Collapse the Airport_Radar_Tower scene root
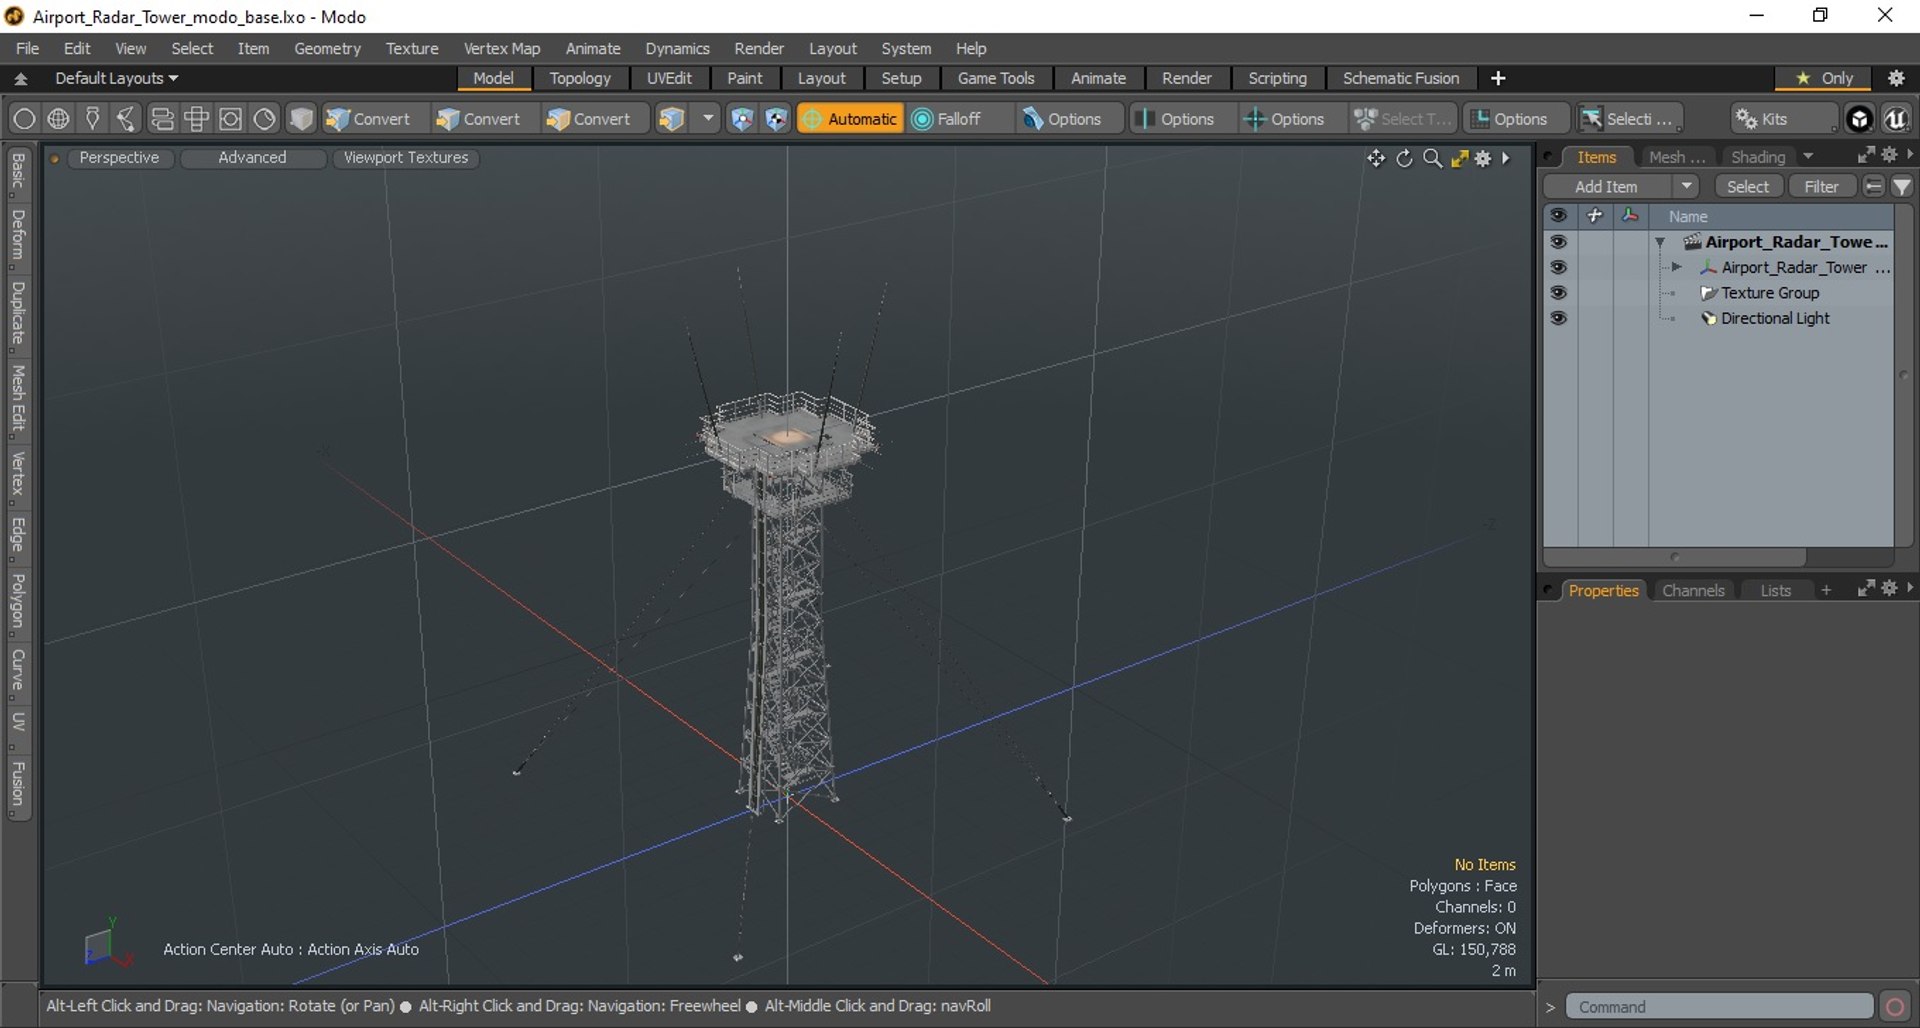Image resolution: width=1920 pixels, height=1028 pixels. click(1660, 242)
